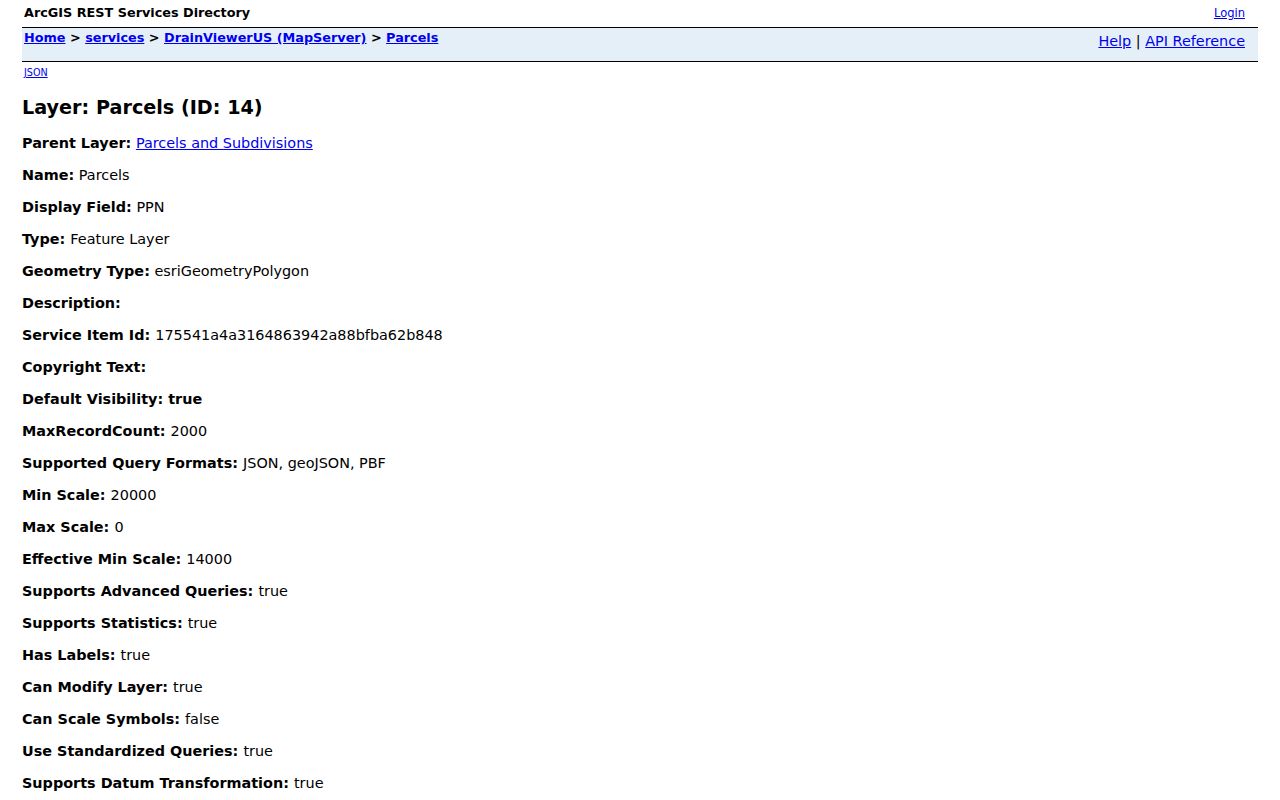Image resolution: width=1280 pixels, height=800 pixels.
Task: Click the Can Scale Symbols false value
Action: [202, 719]
